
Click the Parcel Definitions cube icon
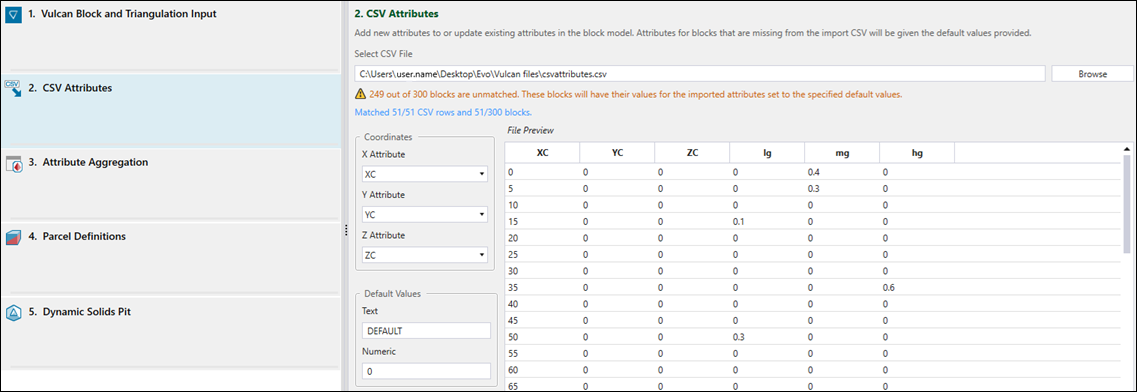click(14, 237)
